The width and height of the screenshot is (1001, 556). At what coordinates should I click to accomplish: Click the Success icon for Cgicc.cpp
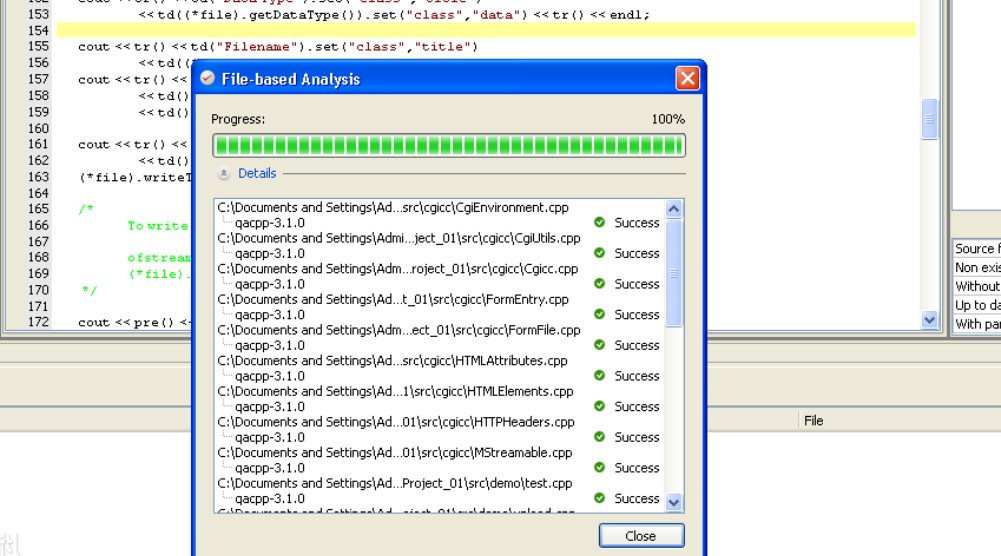(x=600, y=284)
